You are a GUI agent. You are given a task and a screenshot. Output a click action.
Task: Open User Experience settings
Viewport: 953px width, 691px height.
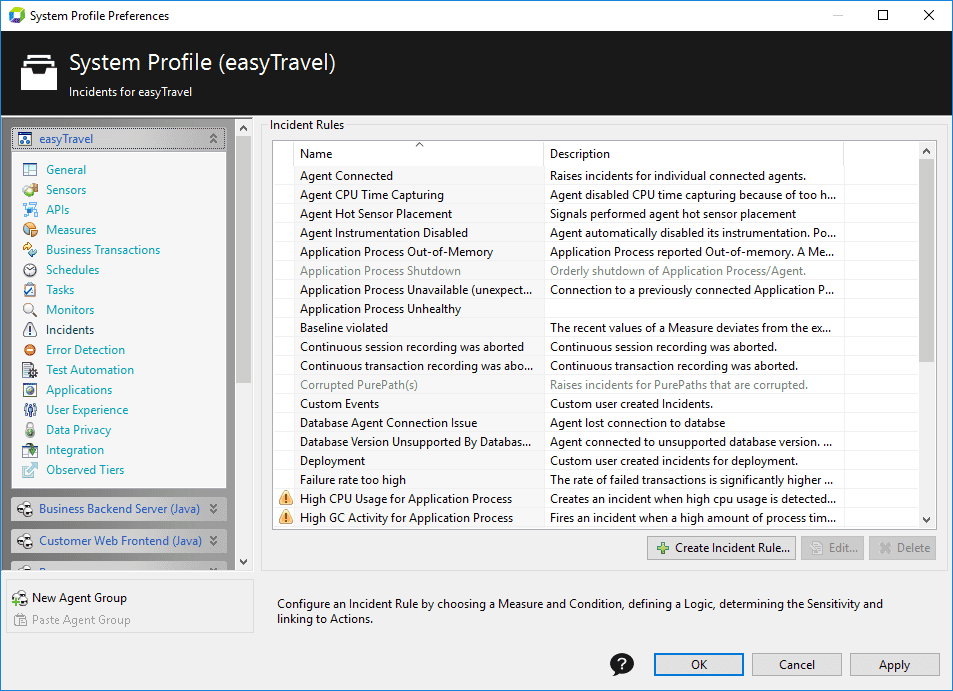tap(88, 410)
